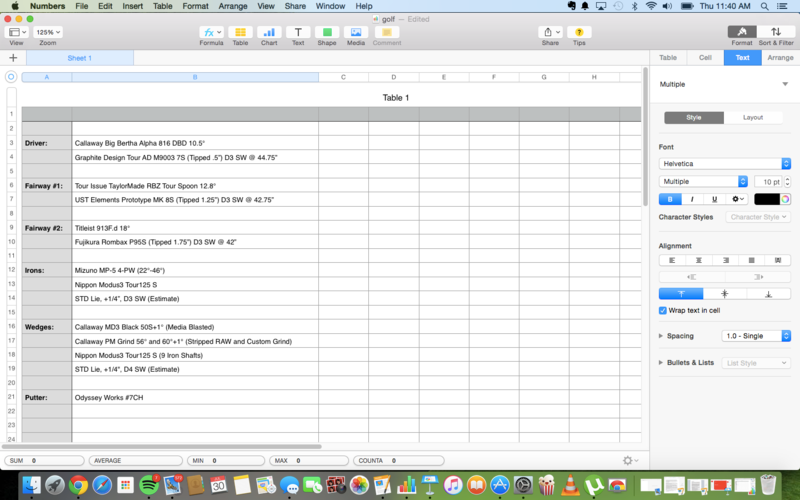Open Spotify from the Dock

coord(149,485)
